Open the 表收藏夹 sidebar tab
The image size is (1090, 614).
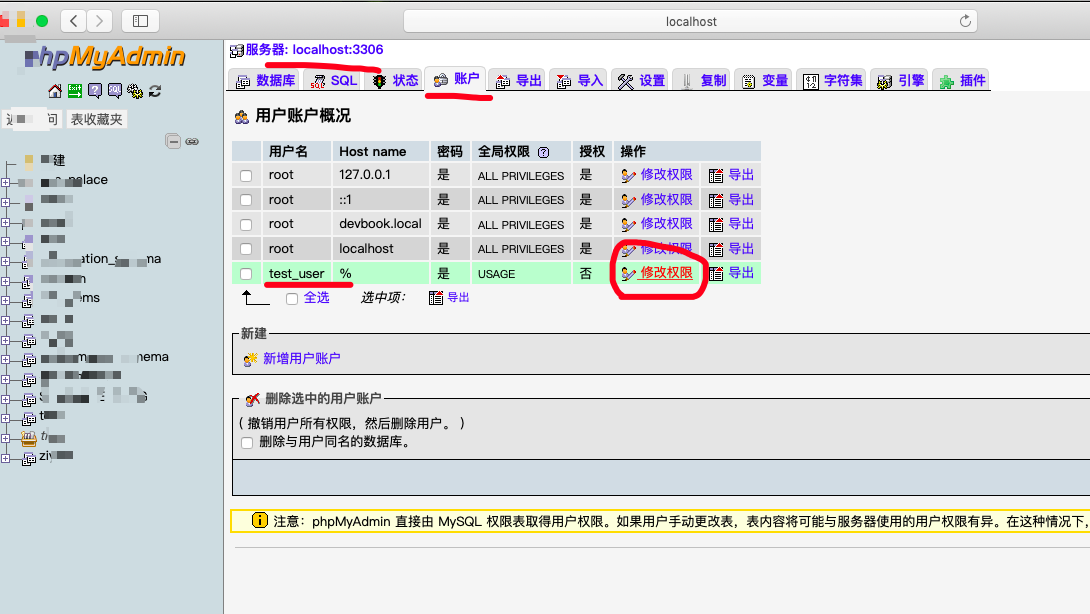97,120
